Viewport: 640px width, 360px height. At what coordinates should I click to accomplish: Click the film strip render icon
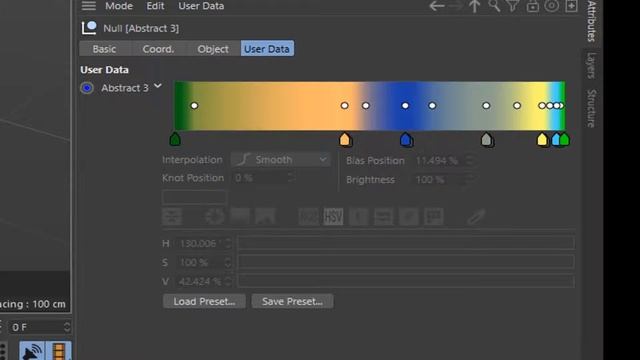click(59, 351)
